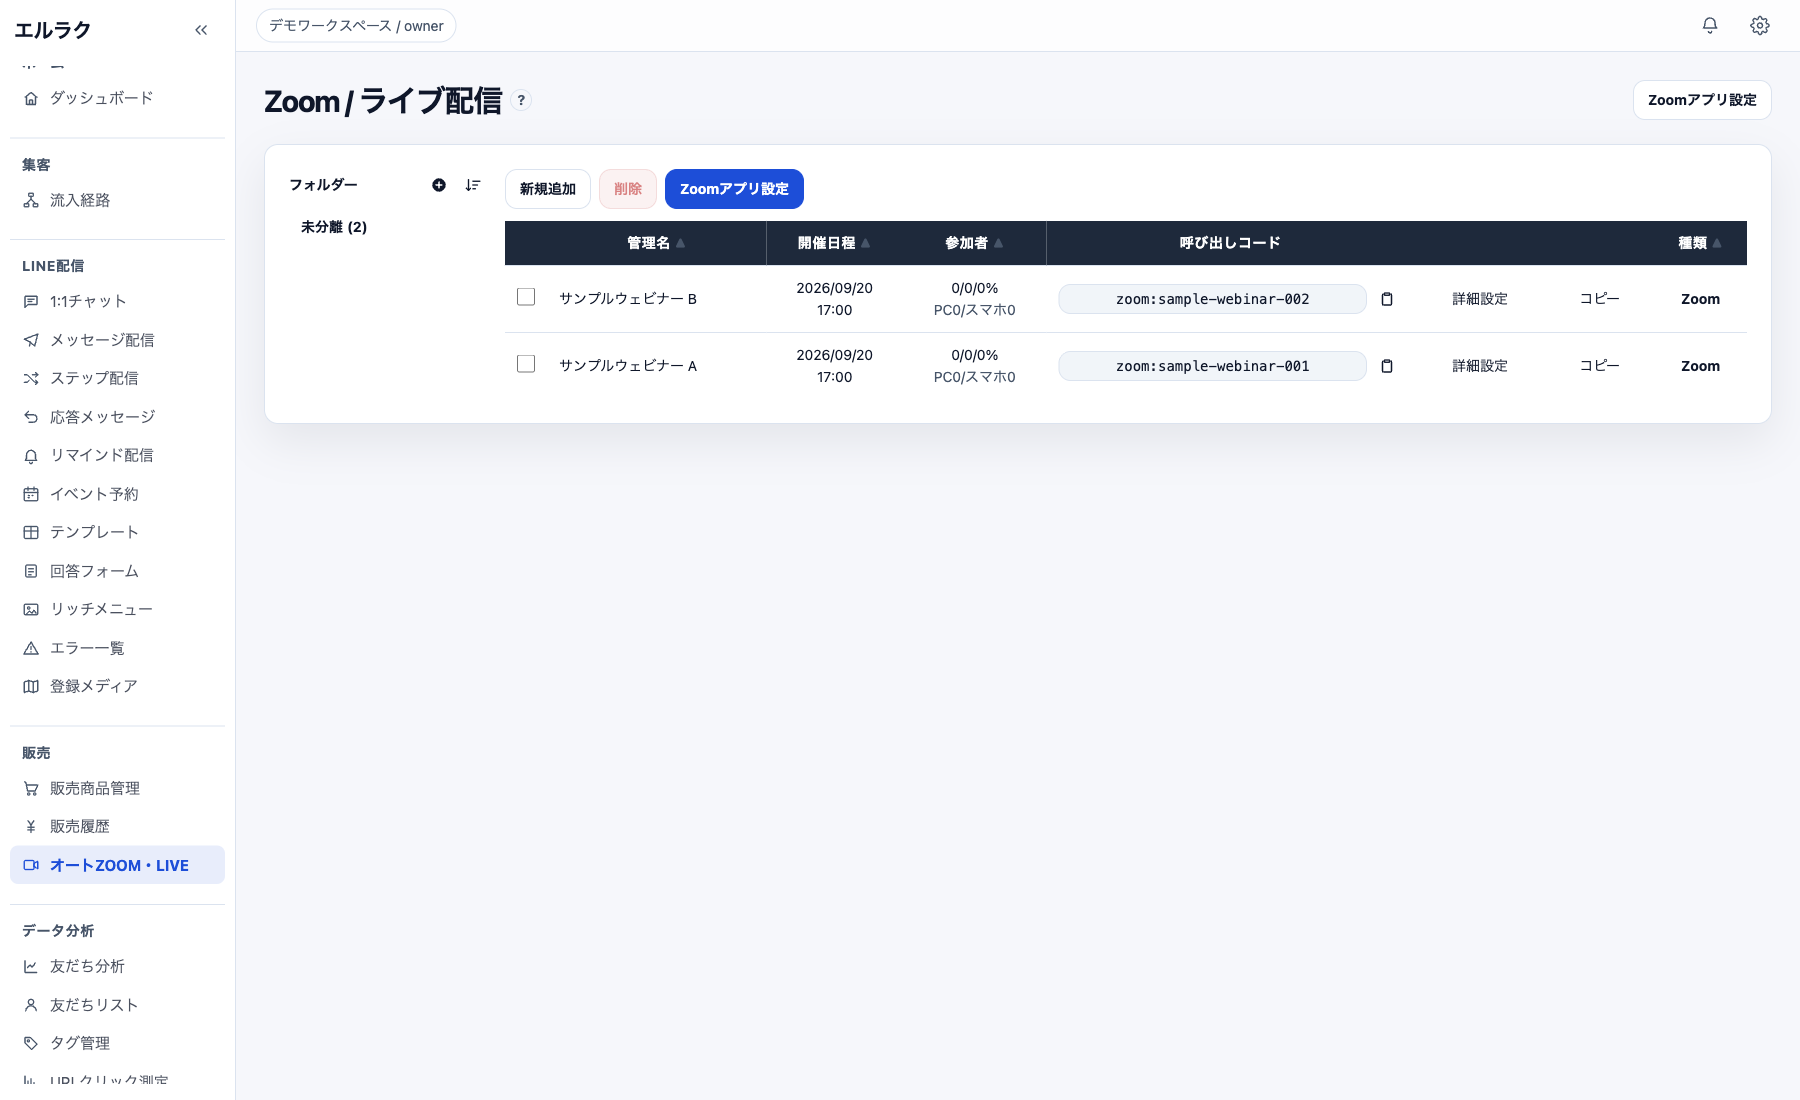The image size is (1800, 1100).
Task: Select checkbox for サンプルウェビナー B
Action: [x=526, y=297]
